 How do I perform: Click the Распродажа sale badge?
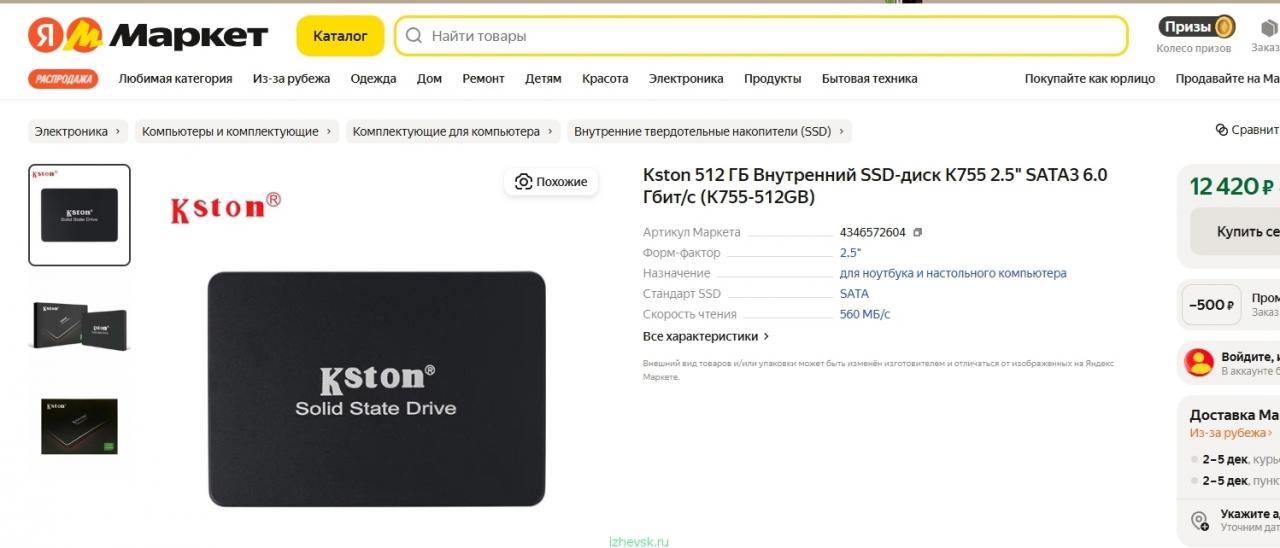click(63, 79)
